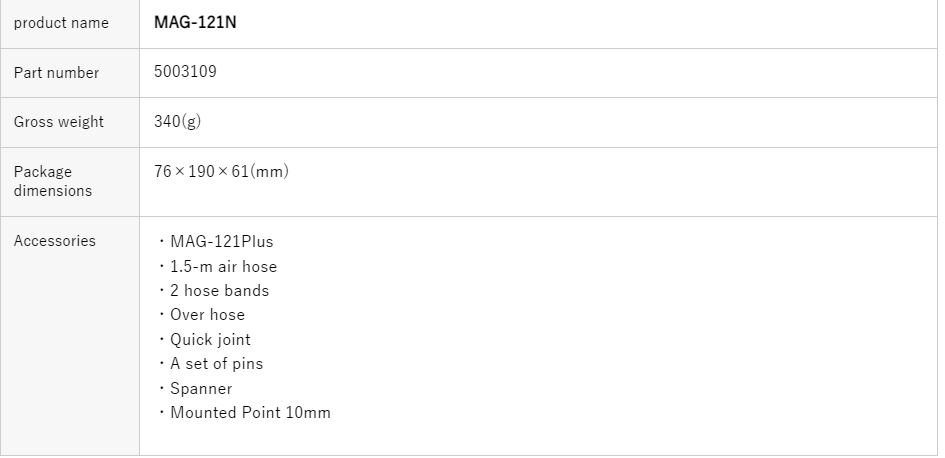Click the '2 hose bands' list item

click(x=219, y=291)
